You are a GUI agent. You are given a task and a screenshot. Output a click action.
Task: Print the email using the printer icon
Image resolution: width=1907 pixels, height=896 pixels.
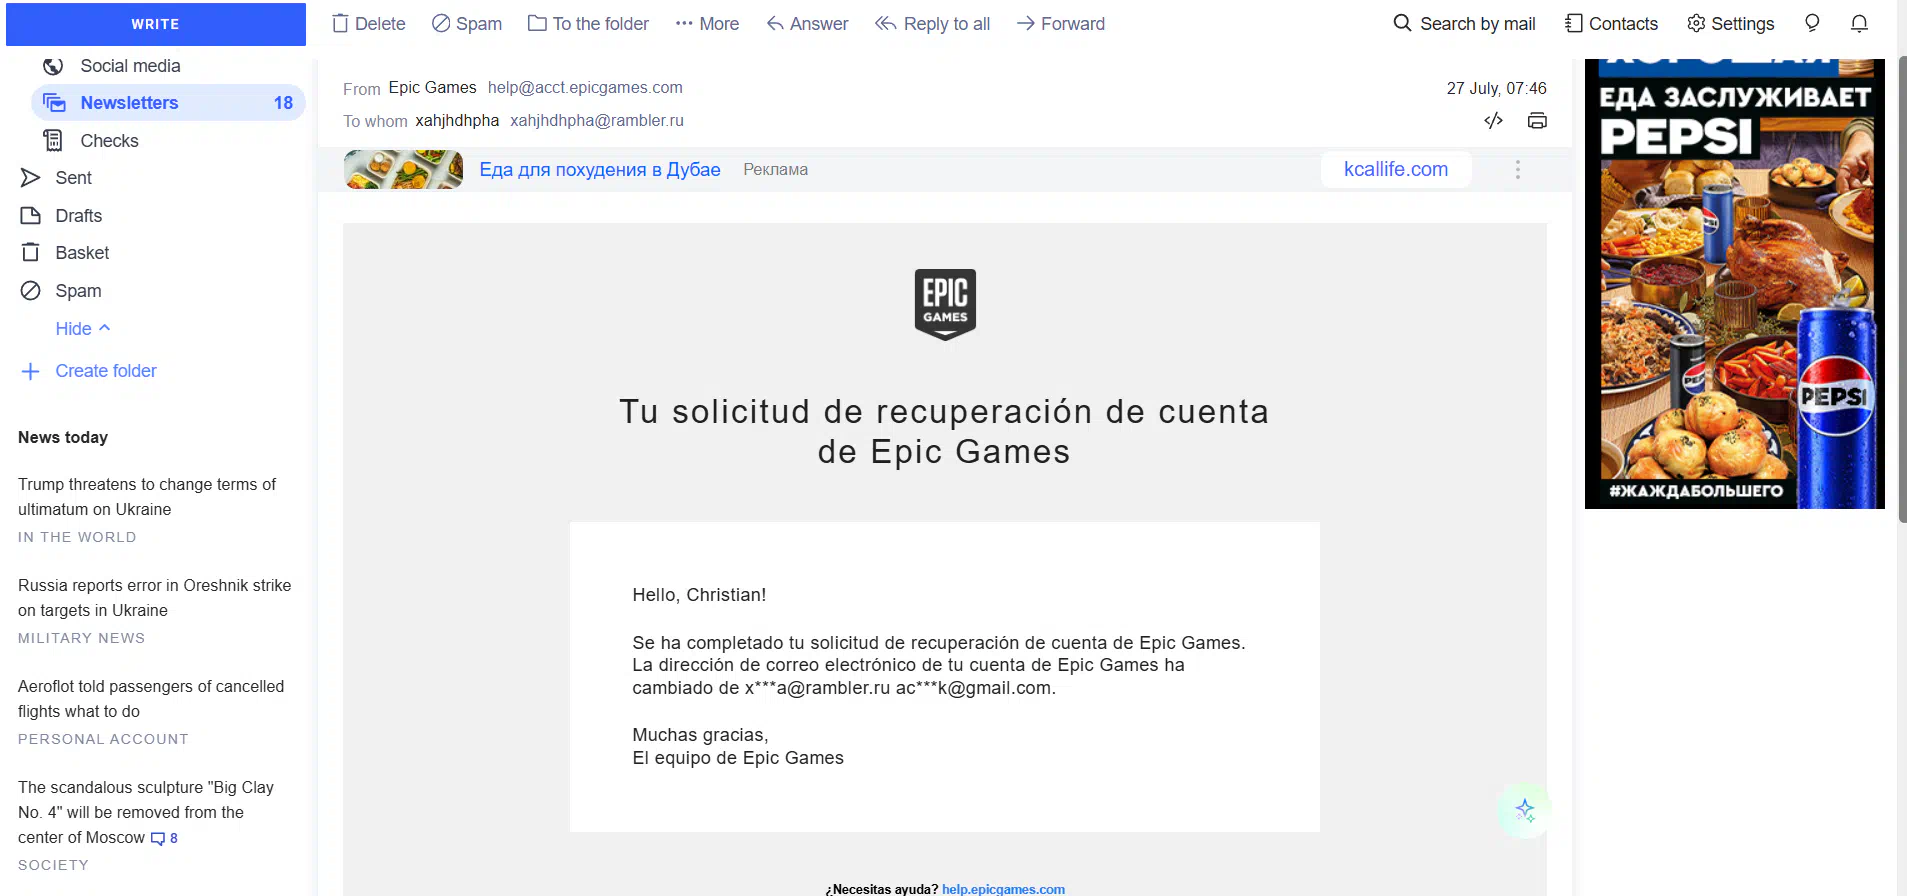(1537, 120)
